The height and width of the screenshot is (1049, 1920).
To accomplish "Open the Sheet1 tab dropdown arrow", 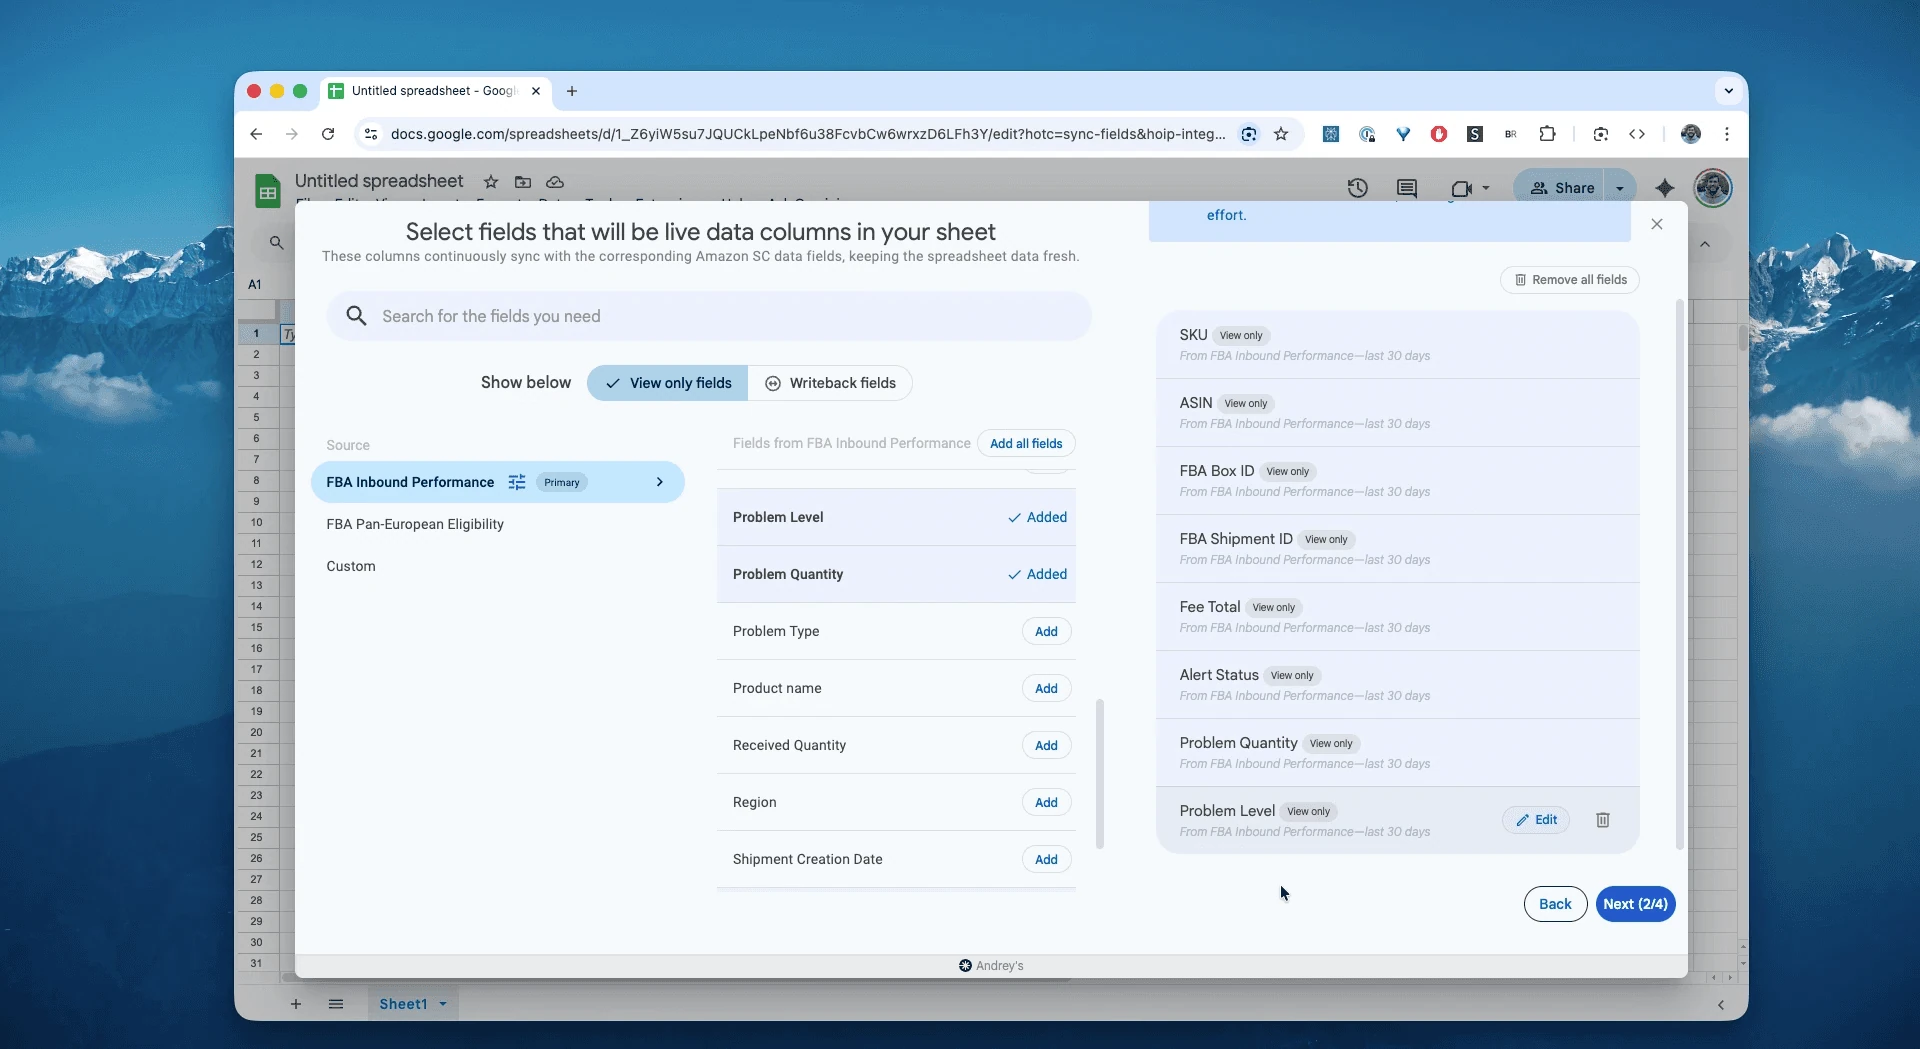I will [443, 1004].
